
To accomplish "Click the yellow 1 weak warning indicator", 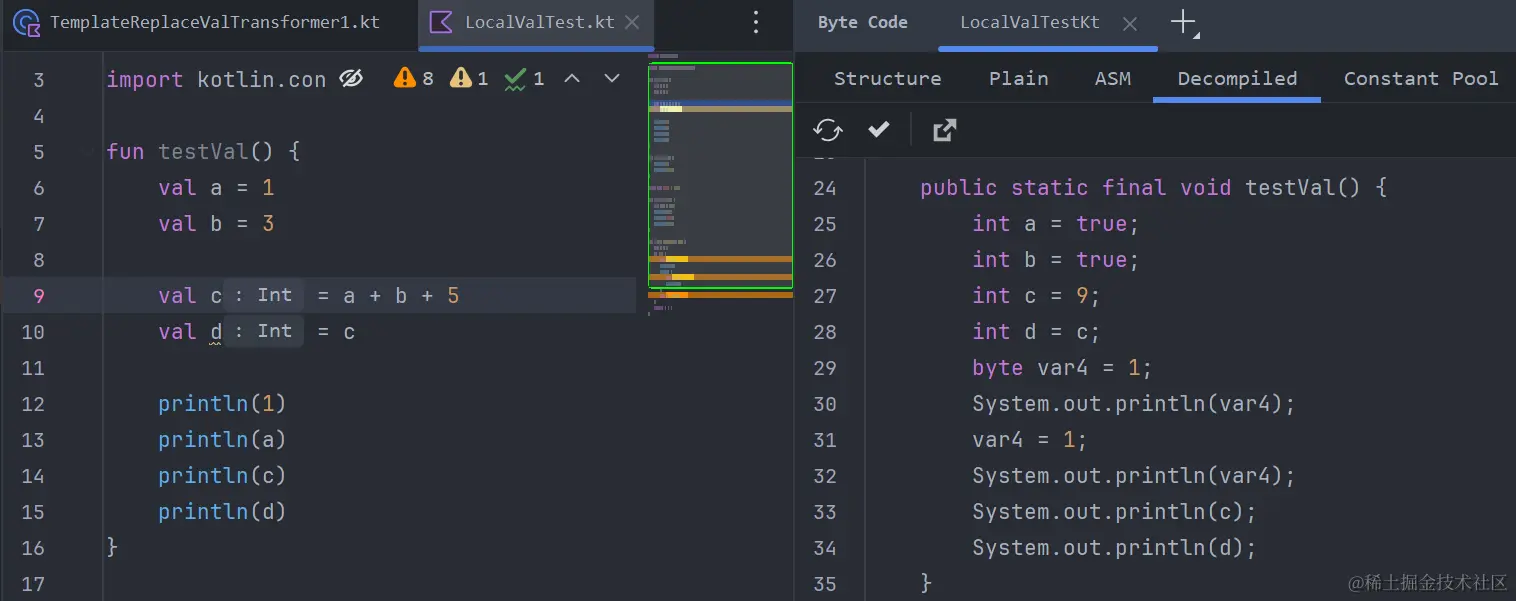I will click(x=469, y=78).
